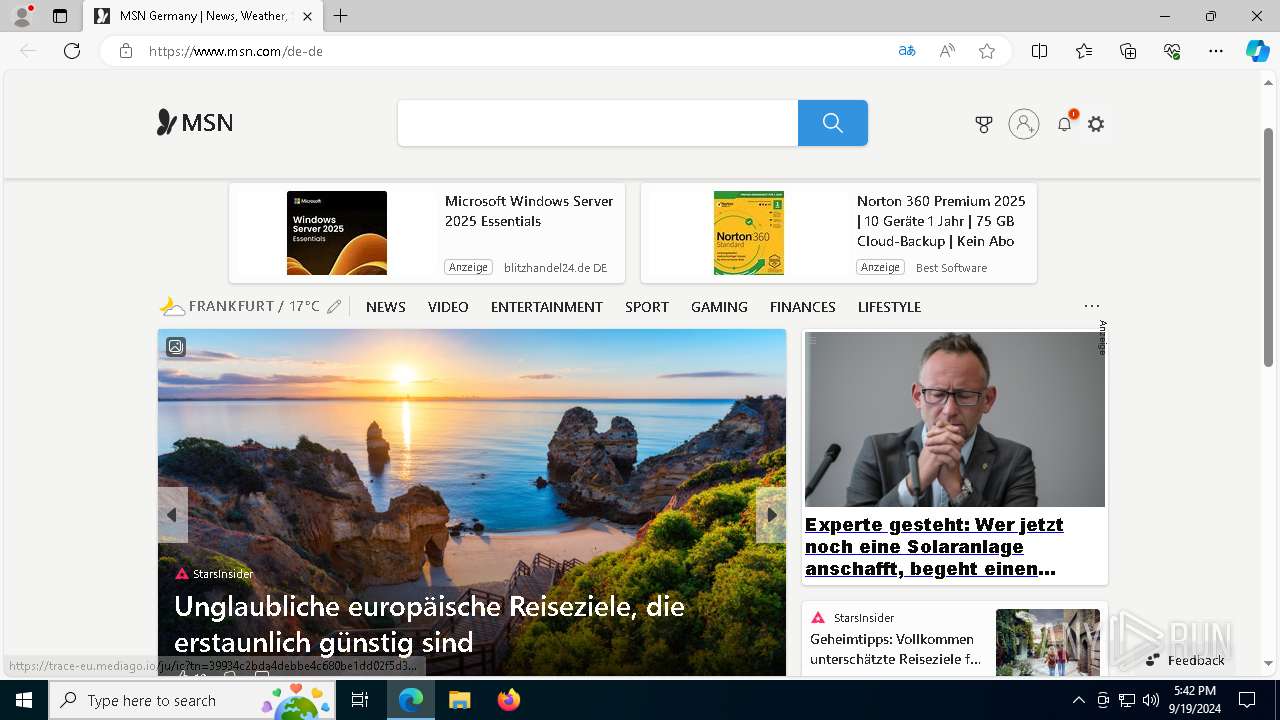
Task: Click the Norton 360 product thumbnail
Action: point(749,233)
